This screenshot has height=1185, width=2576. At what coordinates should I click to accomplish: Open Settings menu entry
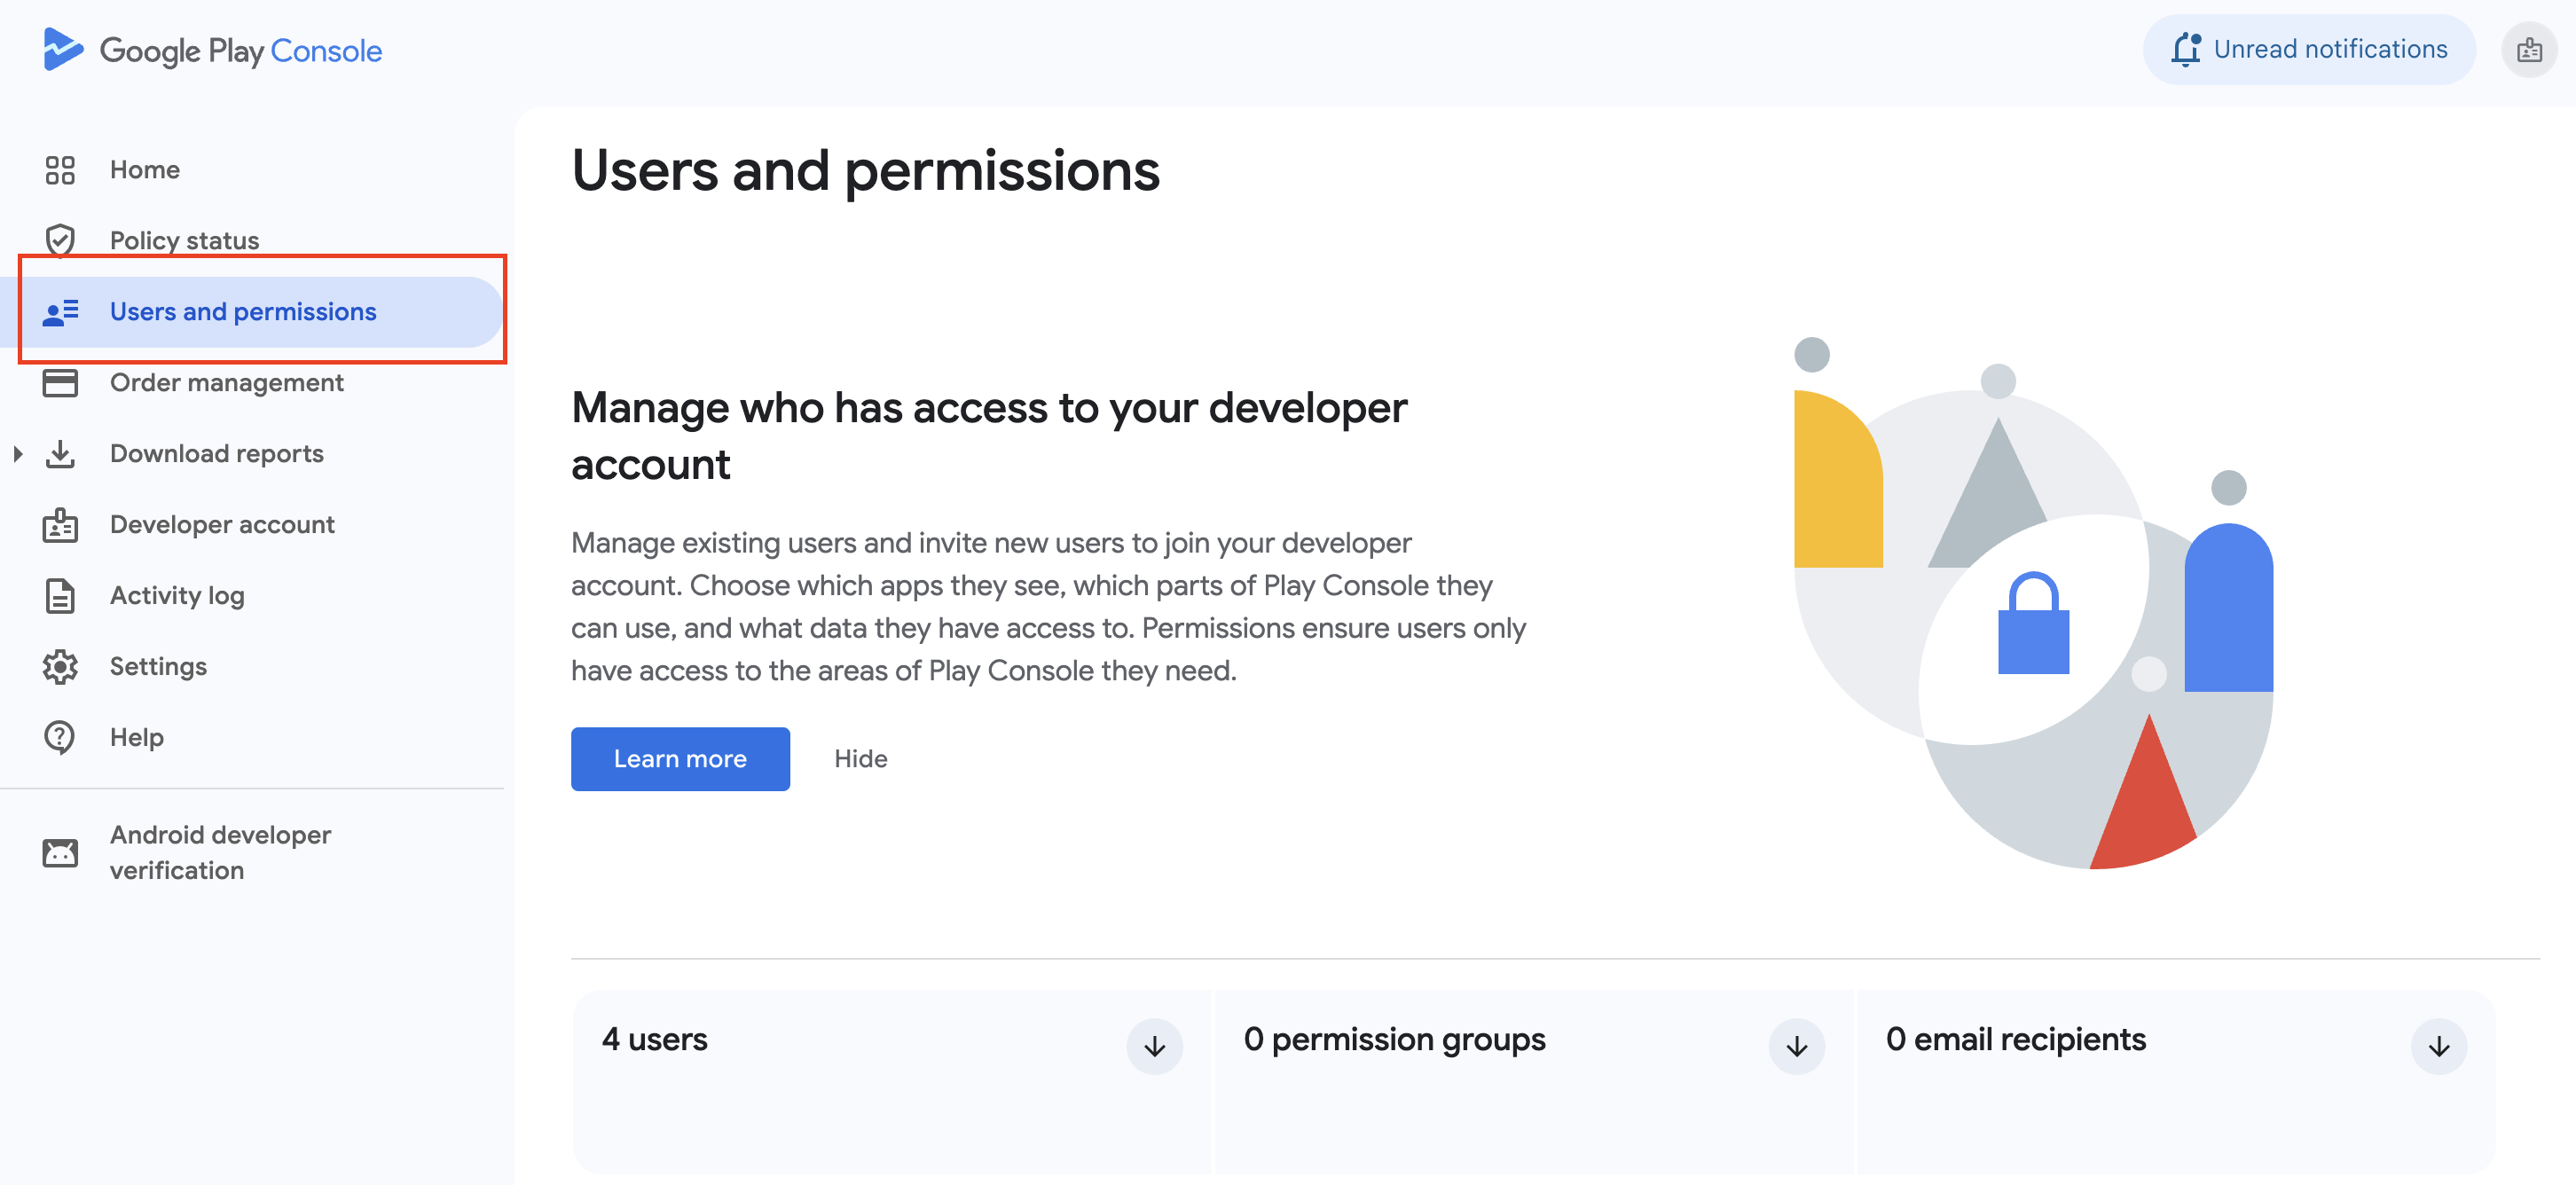click(x=158, y=667)
